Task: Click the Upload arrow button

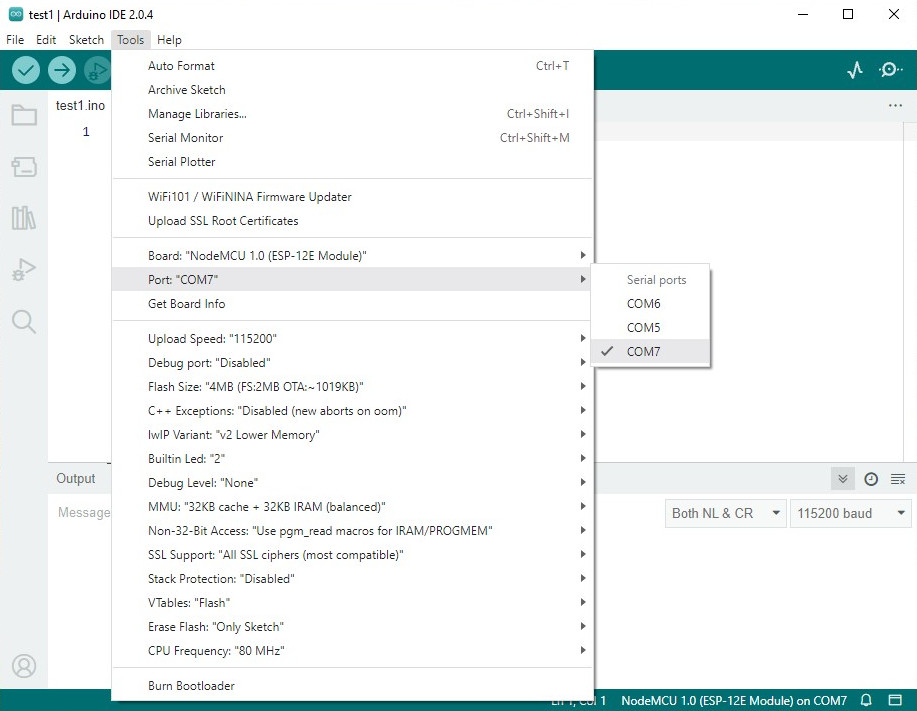Action: (x=62, y=70)
